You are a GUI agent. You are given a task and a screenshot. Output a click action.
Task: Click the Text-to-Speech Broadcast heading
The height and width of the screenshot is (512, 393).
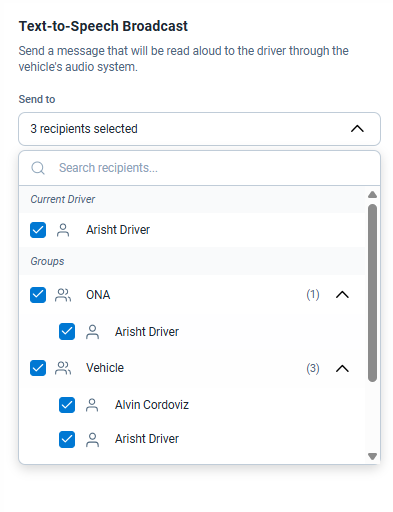pos(103,26)
